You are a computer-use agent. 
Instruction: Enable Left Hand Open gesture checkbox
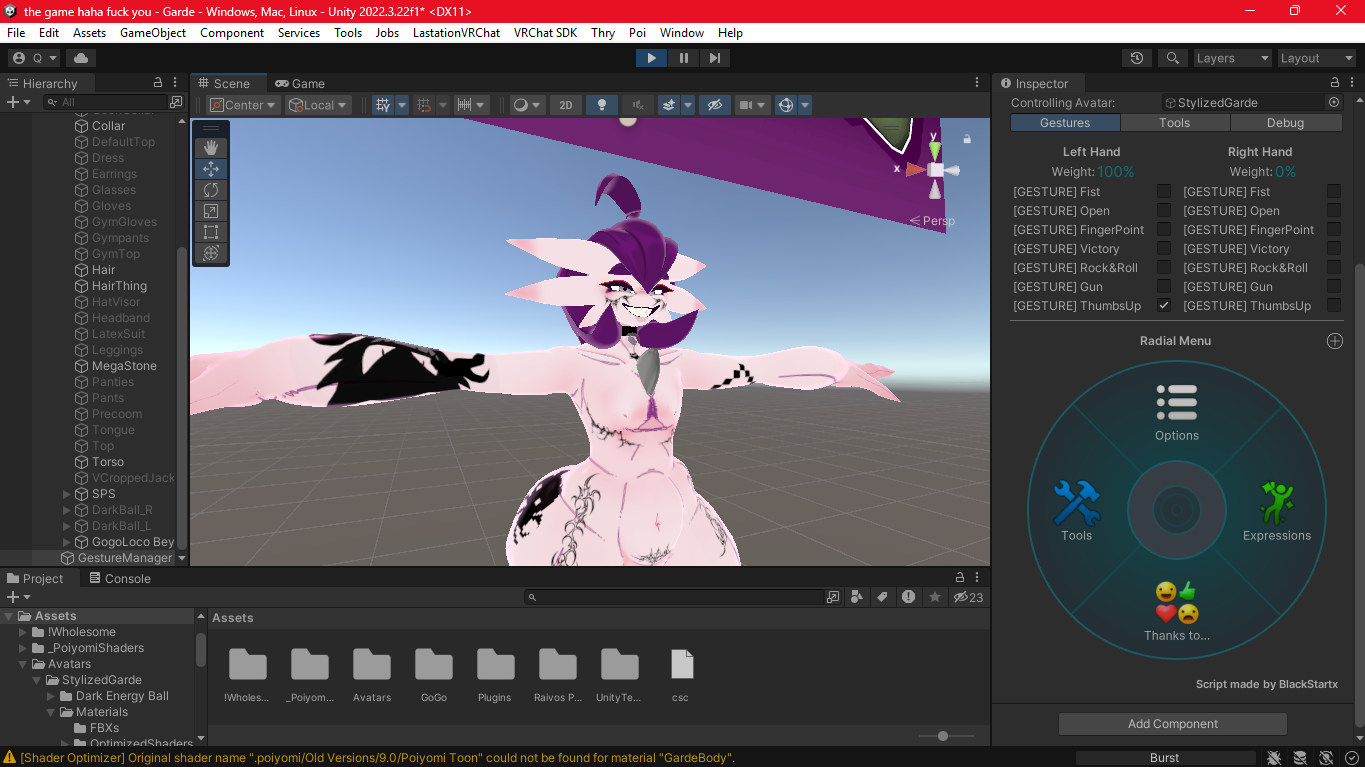[x=1164, y=210]
